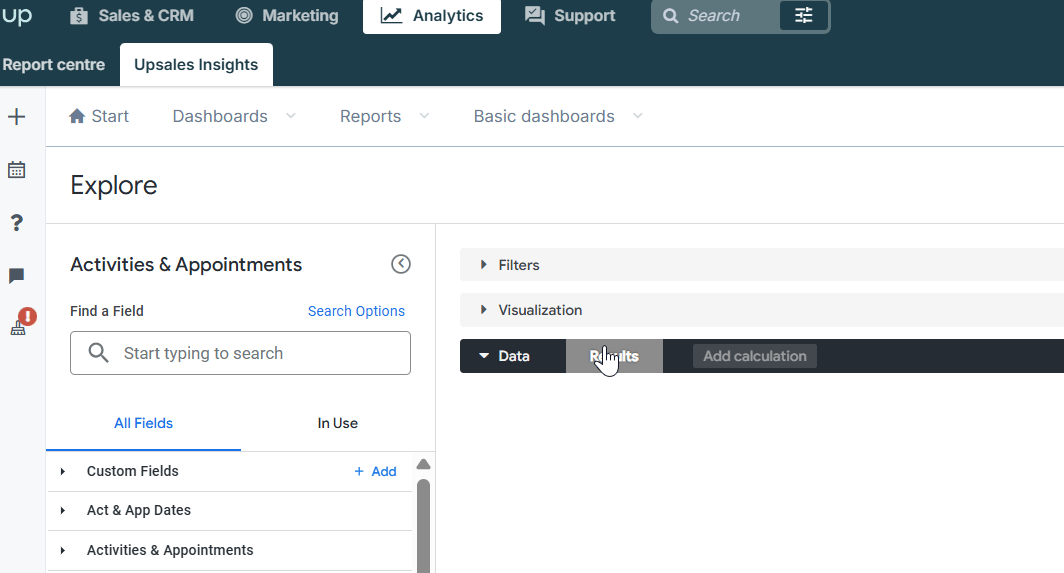Viewport: 1064px width, 573px height.
Task: Switch to the In Use tab
Action: click(x=337, y=424)
